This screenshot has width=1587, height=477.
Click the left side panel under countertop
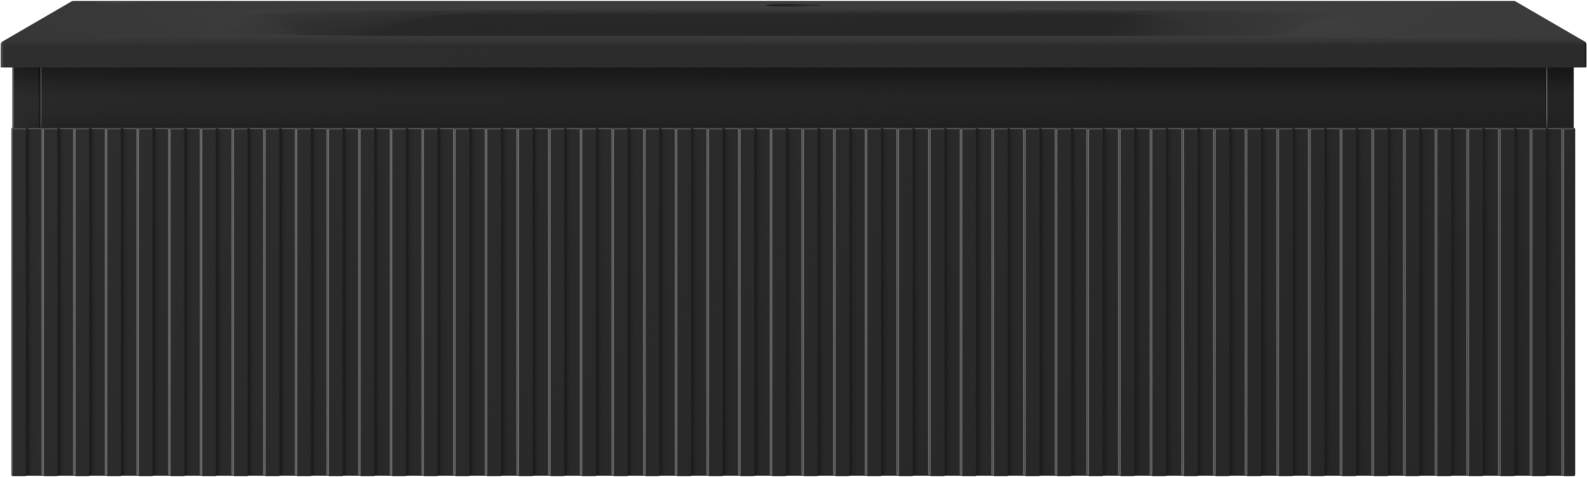tap(26, 97)
